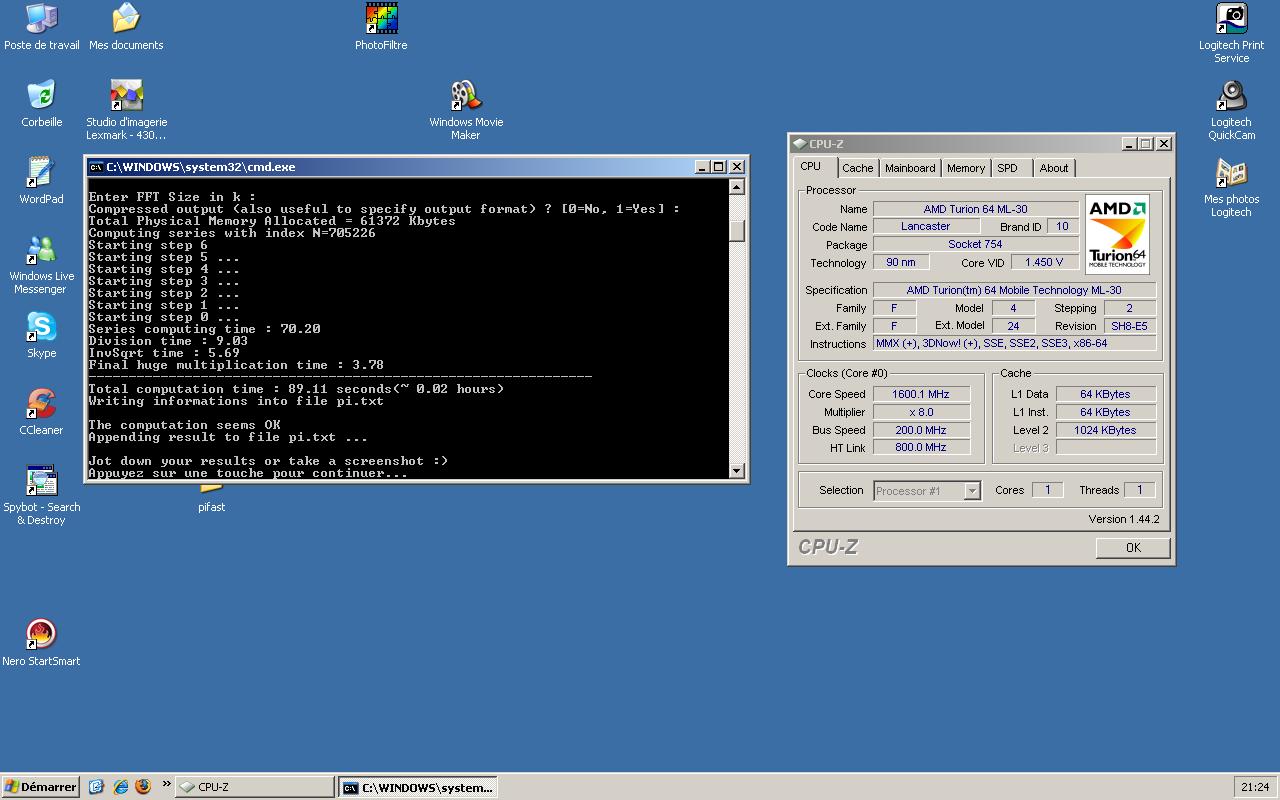Click the Core Speed 1600.1 MHz value
The height and width of the screenshot is (800, 1280).
point(921,394)
